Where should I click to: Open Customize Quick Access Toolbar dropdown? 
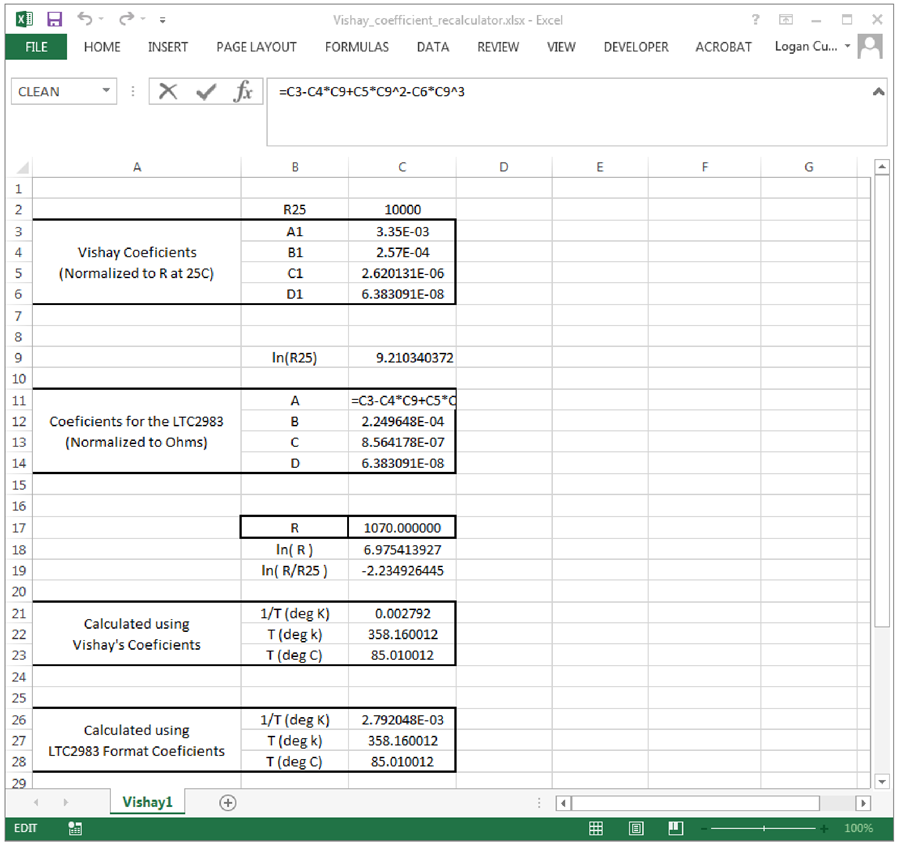coord(162,20)
